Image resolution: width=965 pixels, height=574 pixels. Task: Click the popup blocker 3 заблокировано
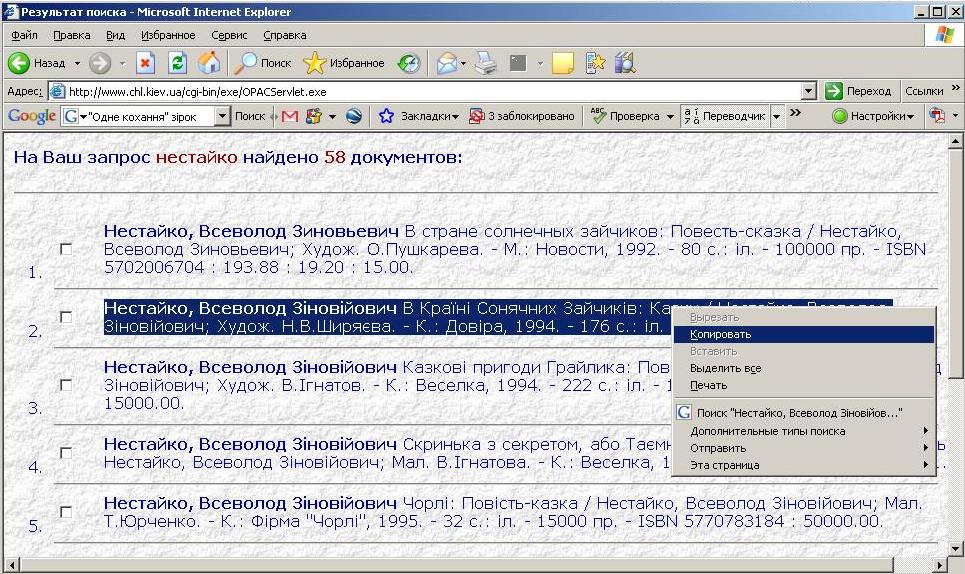coord(521,116)
